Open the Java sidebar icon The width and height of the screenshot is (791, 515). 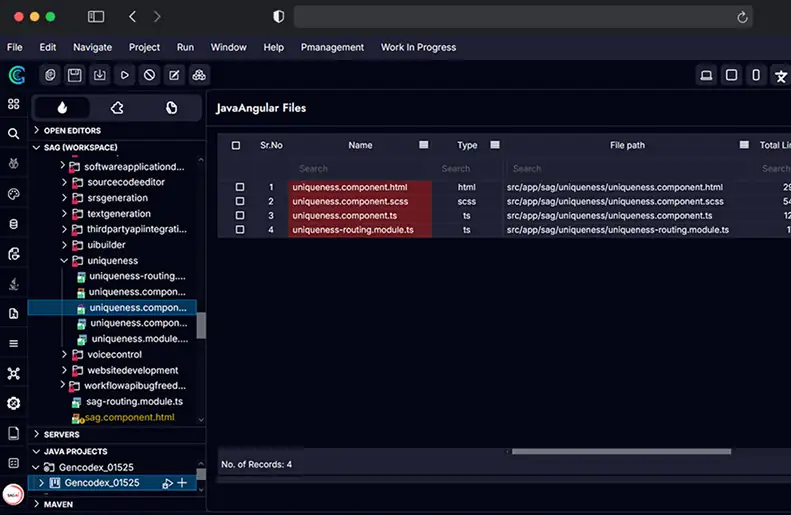pos(14,283)
